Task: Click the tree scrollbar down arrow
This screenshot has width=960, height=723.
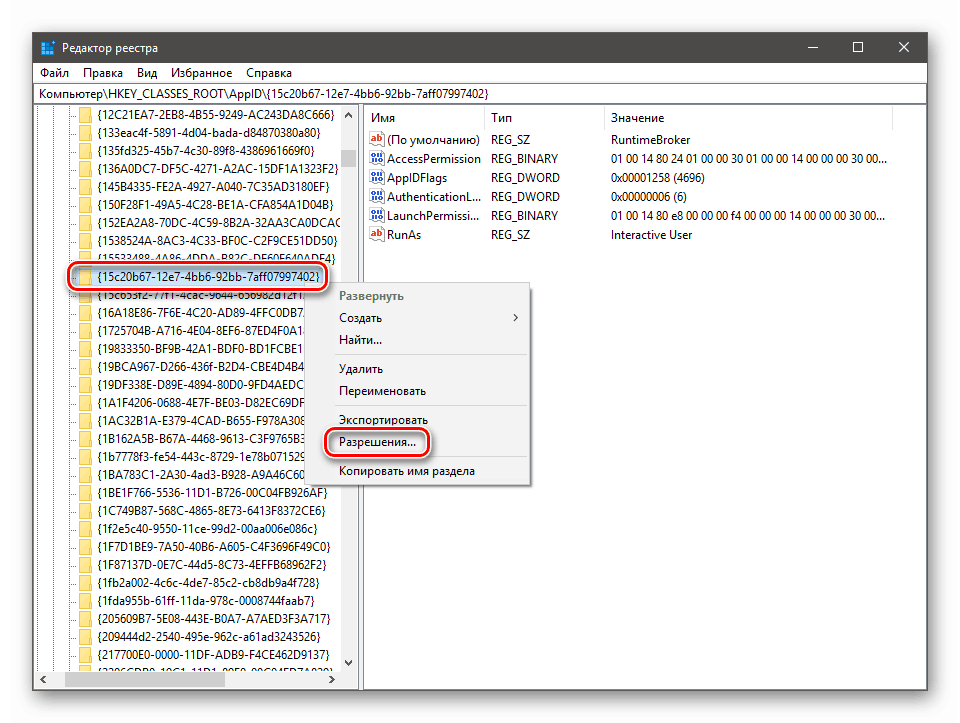Action: click(348, 662)
